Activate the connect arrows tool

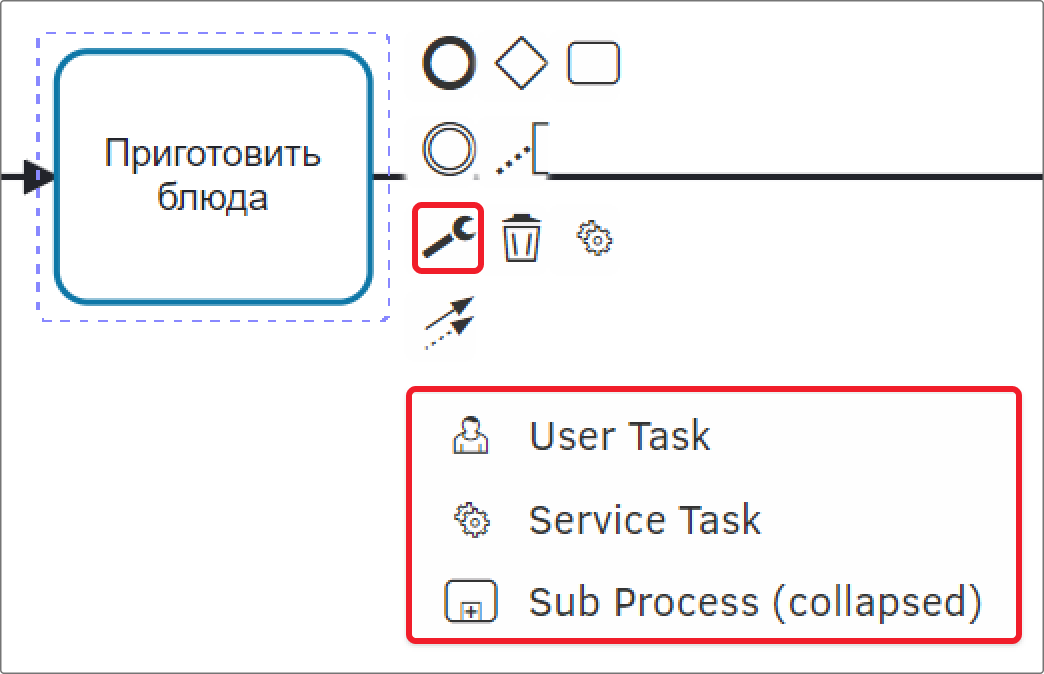449,323
